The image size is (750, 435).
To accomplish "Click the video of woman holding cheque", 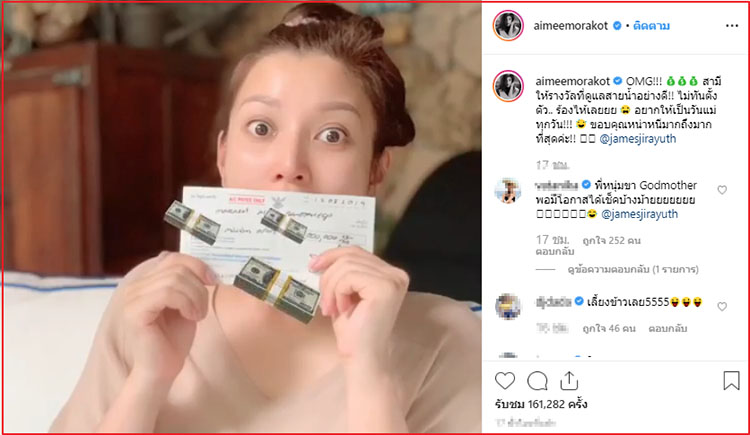I will coord(242,217).
